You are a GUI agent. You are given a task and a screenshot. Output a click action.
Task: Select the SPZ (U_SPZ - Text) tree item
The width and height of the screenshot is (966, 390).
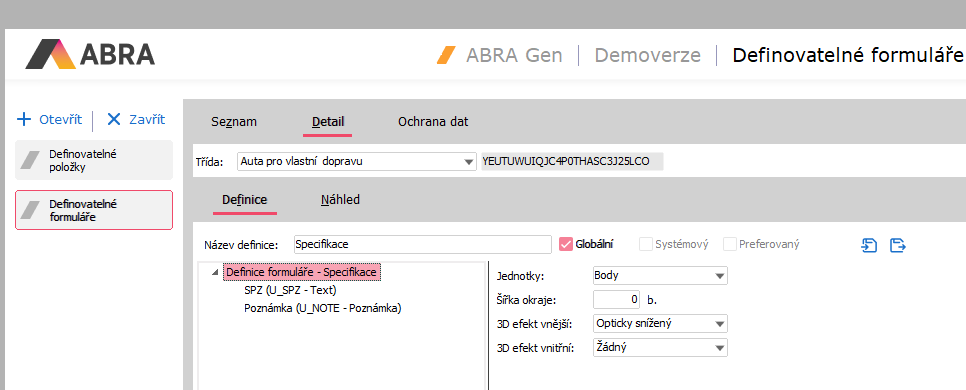tap(290, 290)
